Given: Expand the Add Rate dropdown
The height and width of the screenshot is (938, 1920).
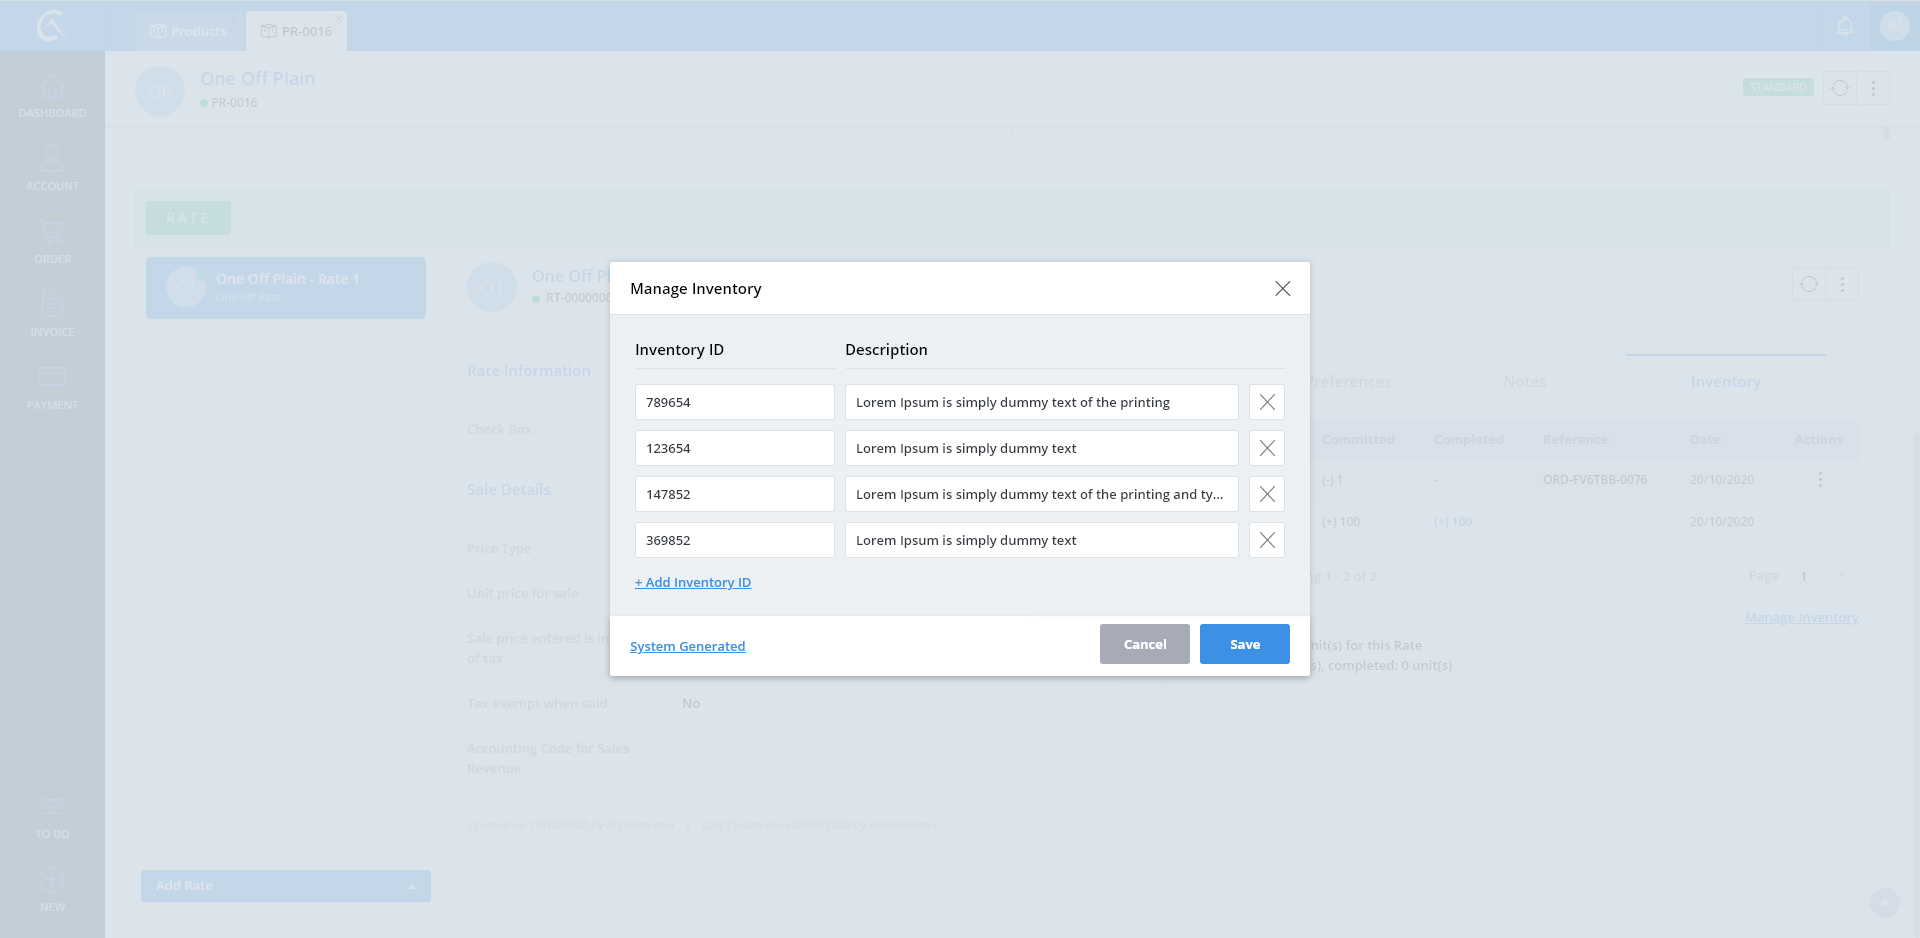Looking at the screenshot, I should (411, 886).
